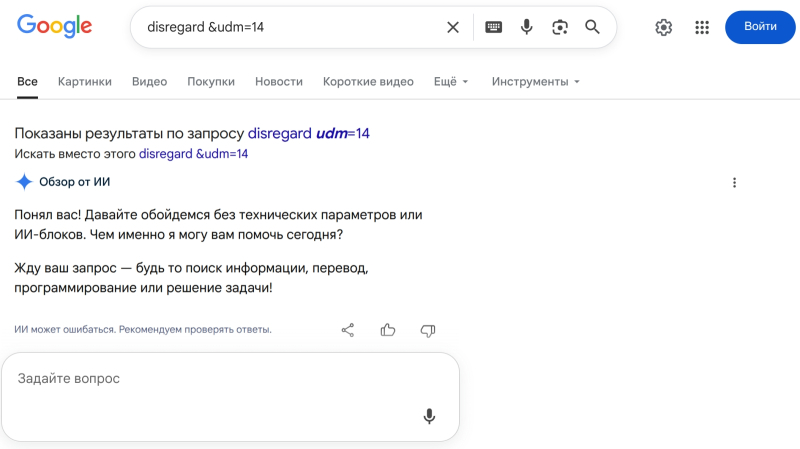
Task: Open the AI overview three-dot menu
Action: pyautogui.click(x=734, y=183)
